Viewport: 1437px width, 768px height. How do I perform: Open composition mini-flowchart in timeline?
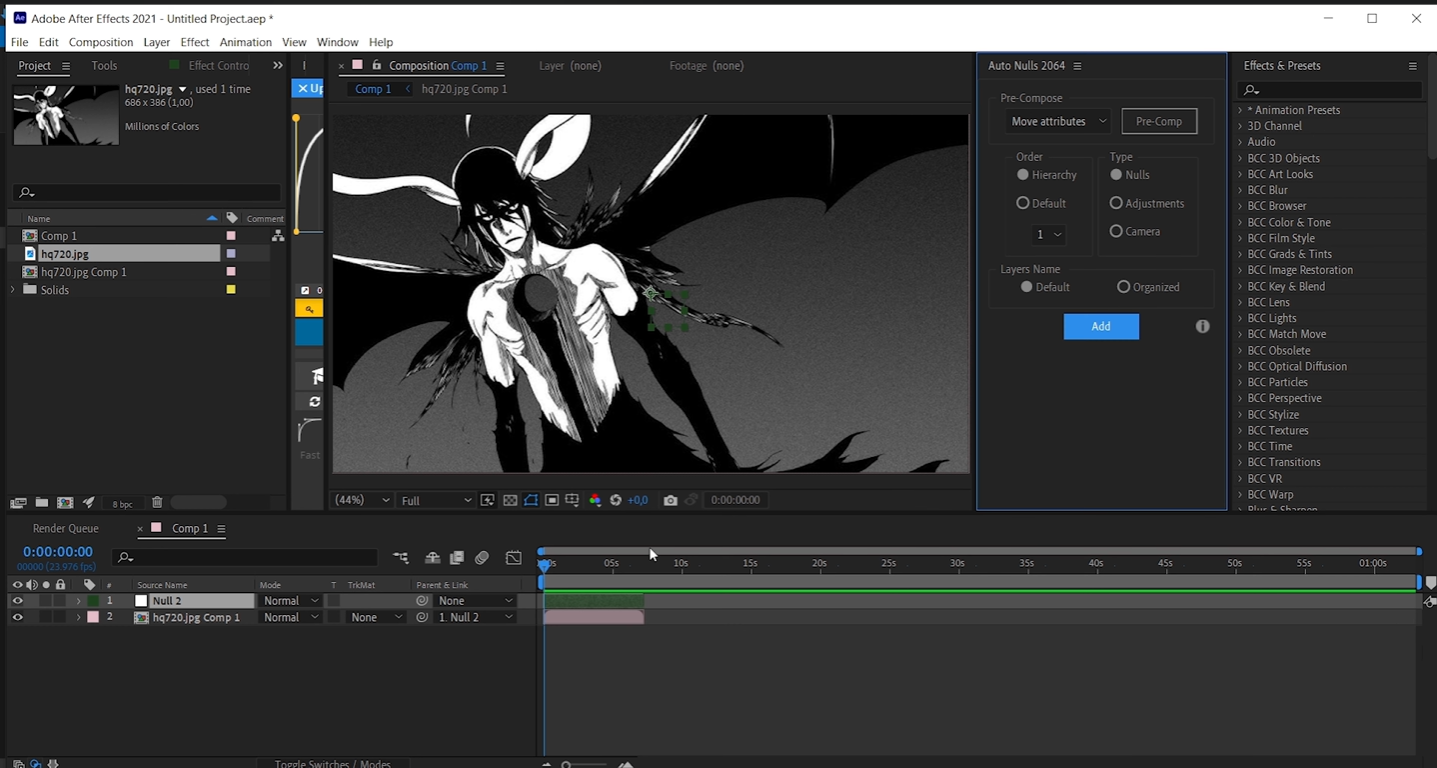click(x=401, y=558)
